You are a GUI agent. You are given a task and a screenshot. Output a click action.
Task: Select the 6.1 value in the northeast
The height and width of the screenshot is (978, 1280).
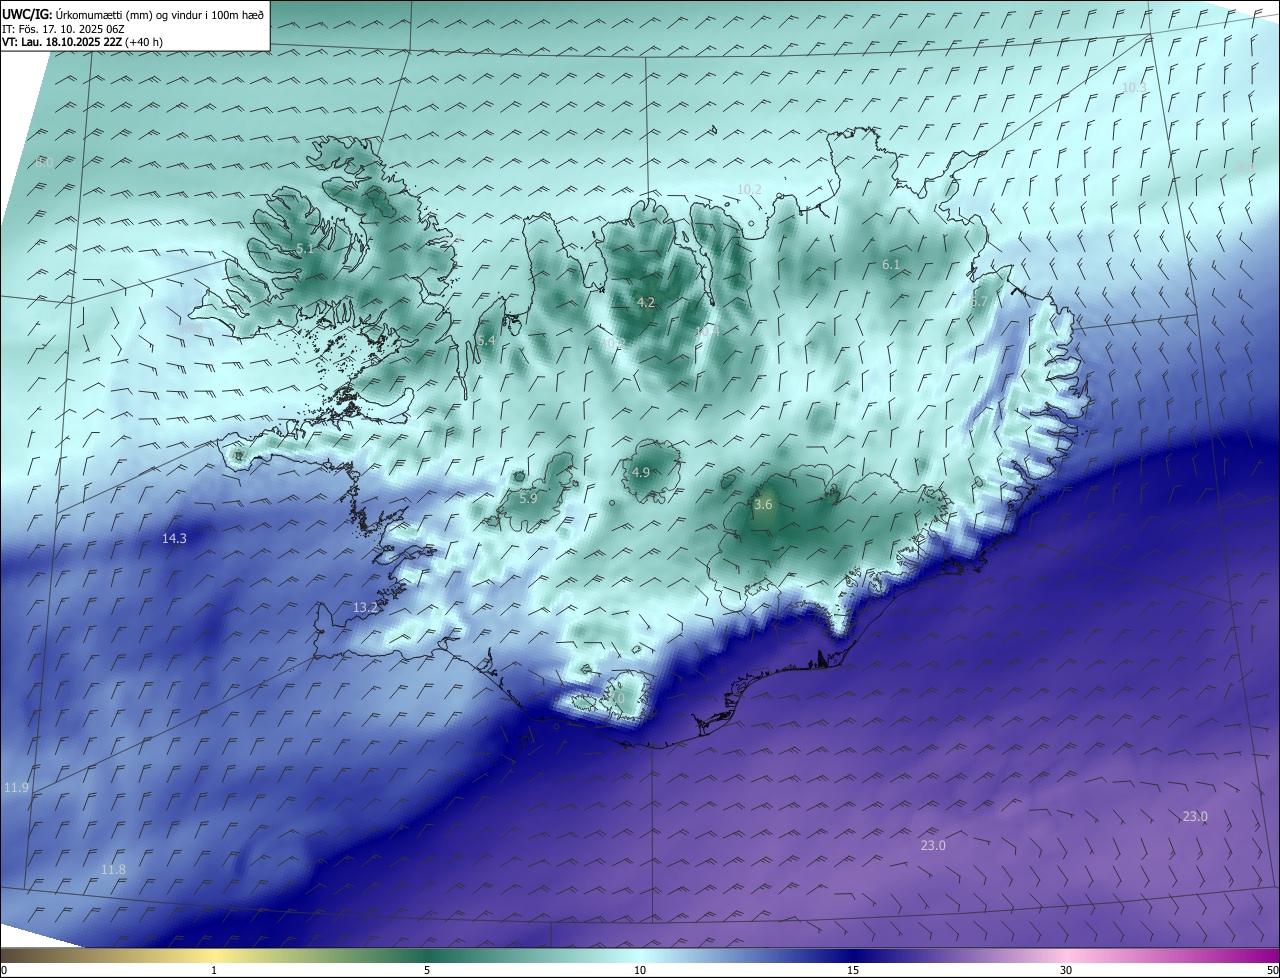[891, 265]
